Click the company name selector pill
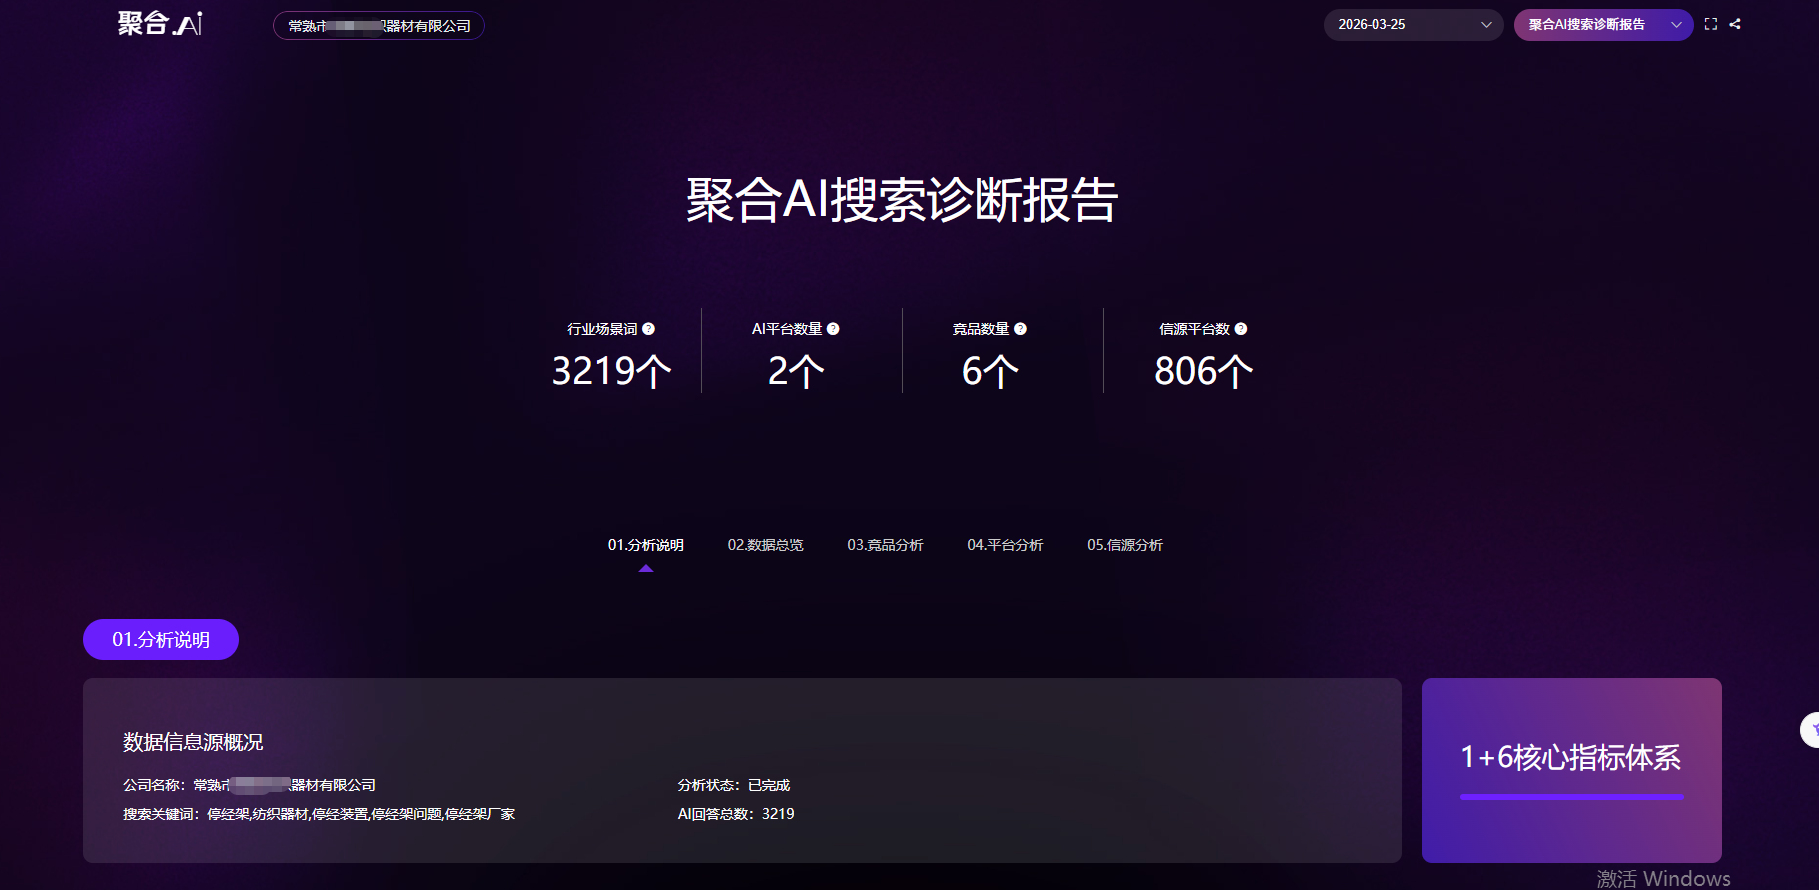1819x890 pixels. (x=378, y=26)
